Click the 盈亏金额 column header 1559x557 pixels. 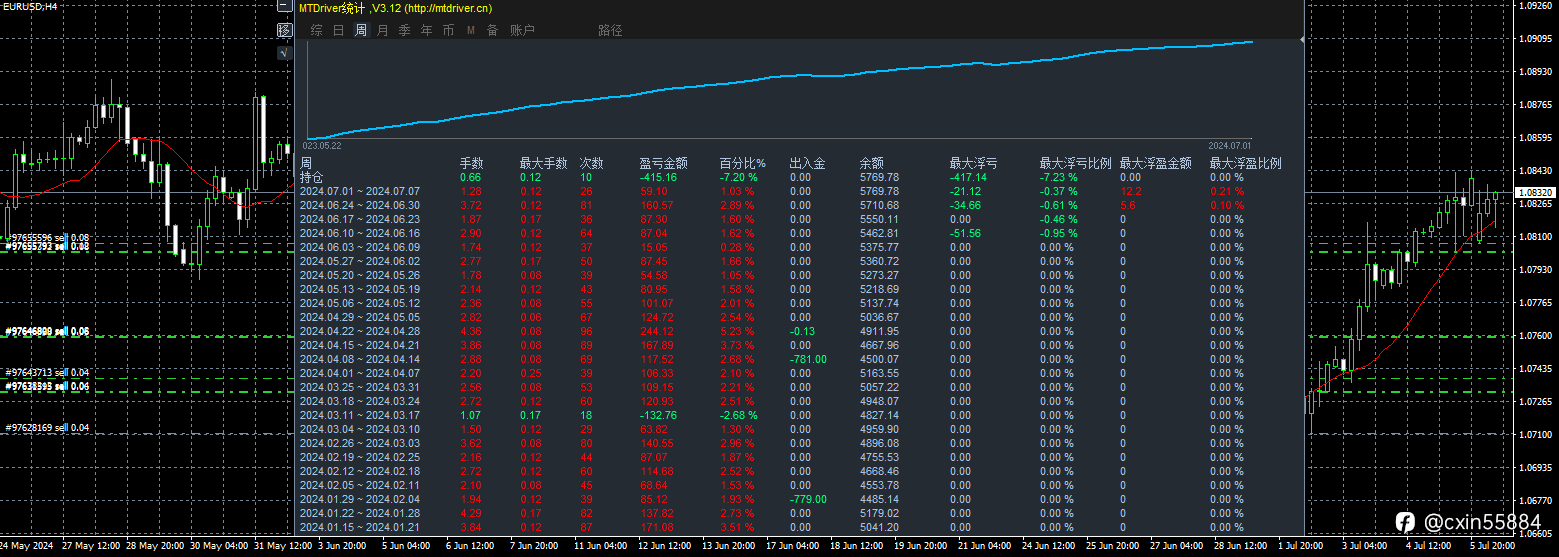(663, 163)
